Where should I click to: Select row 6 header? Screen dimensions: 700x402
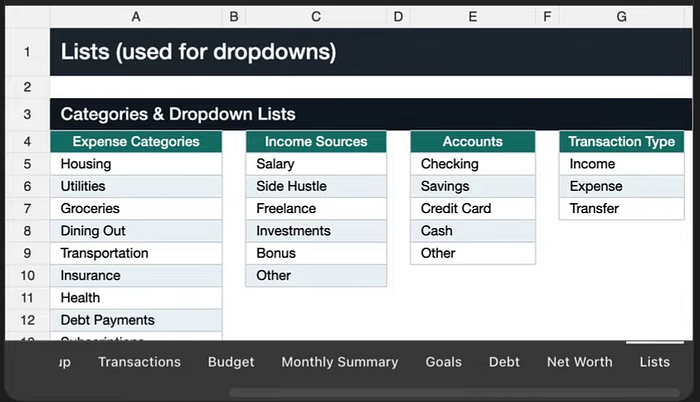(x=27, y=186)
